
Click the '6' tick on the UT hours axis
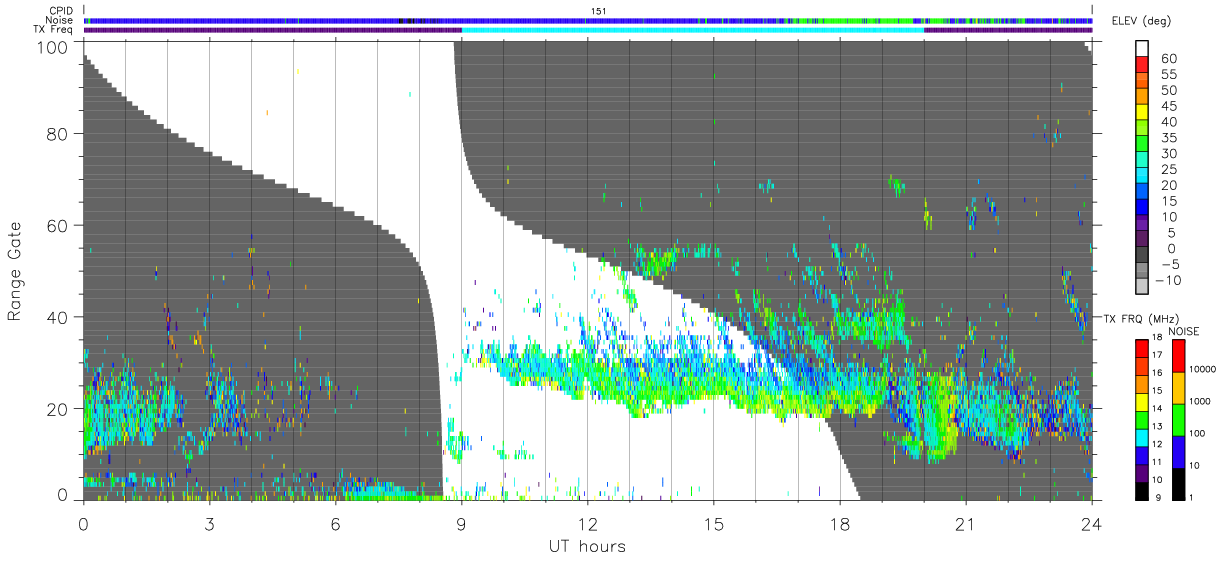click(336, 524)
